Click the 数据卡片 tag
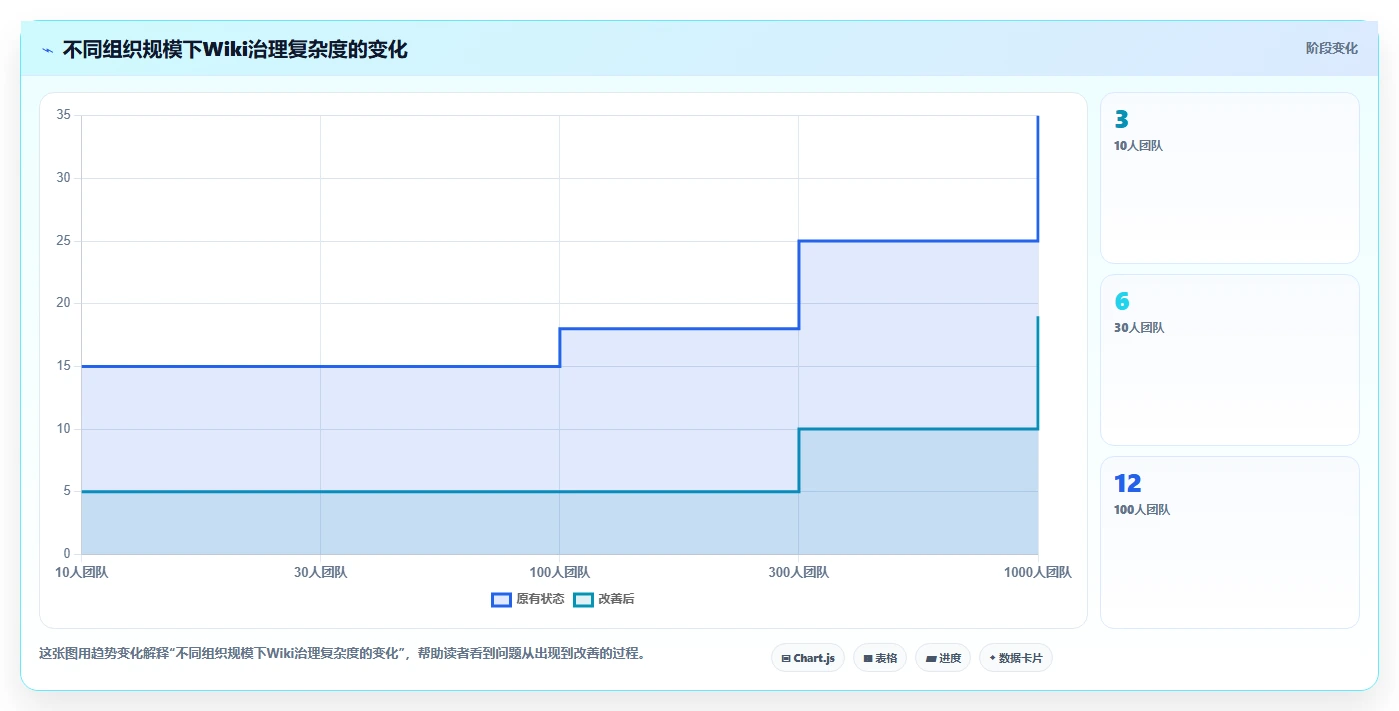Image resolution: width=1399 pixels, height=711 pixels. tap(1016, 658)
